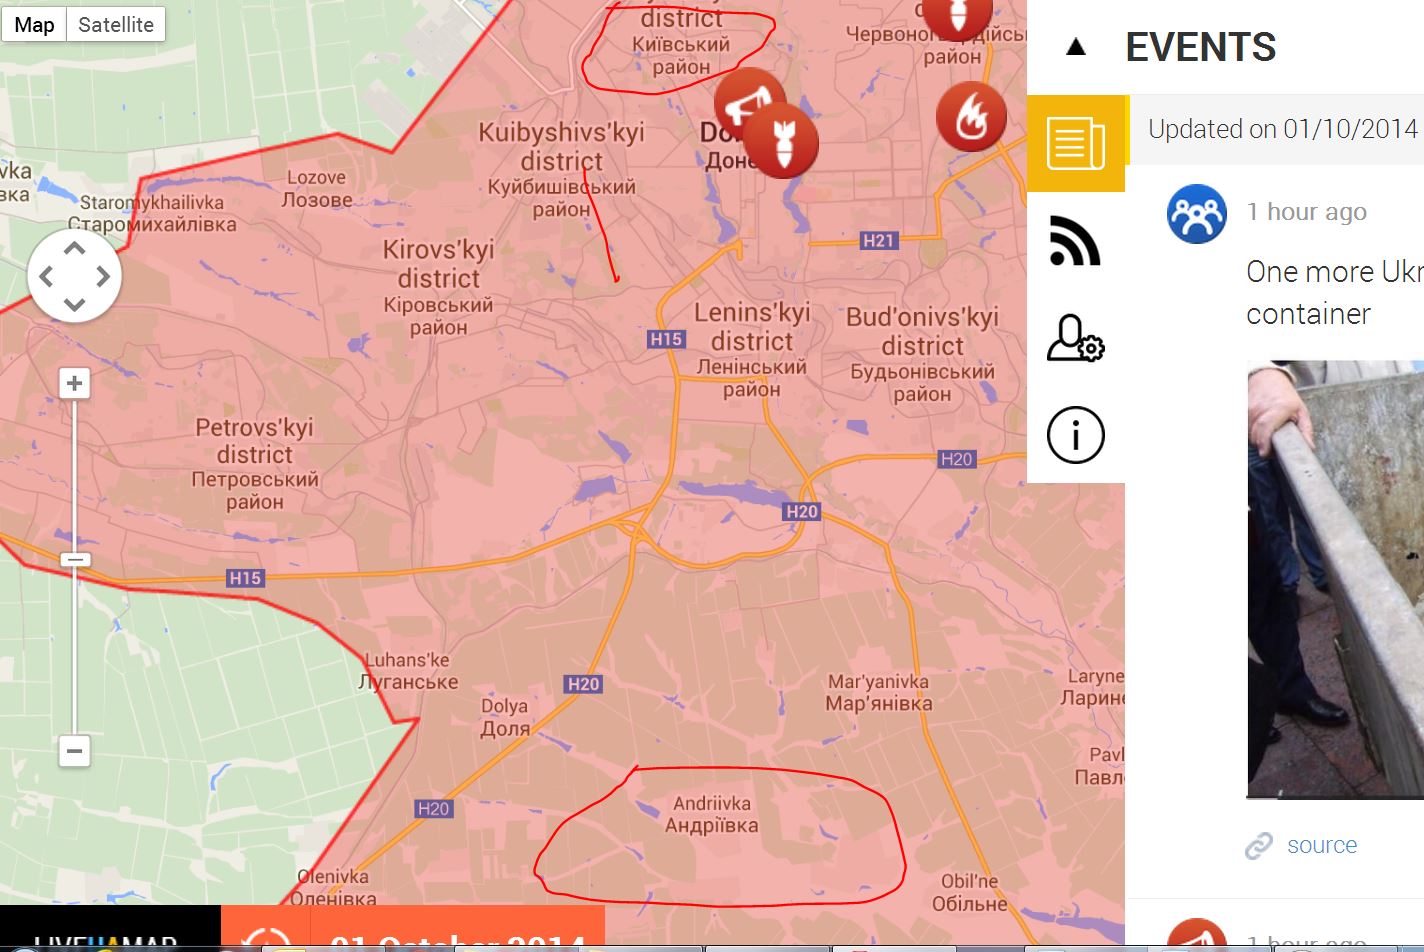
Task: Click the EVENTS header title
Action: click(1200, 47)
